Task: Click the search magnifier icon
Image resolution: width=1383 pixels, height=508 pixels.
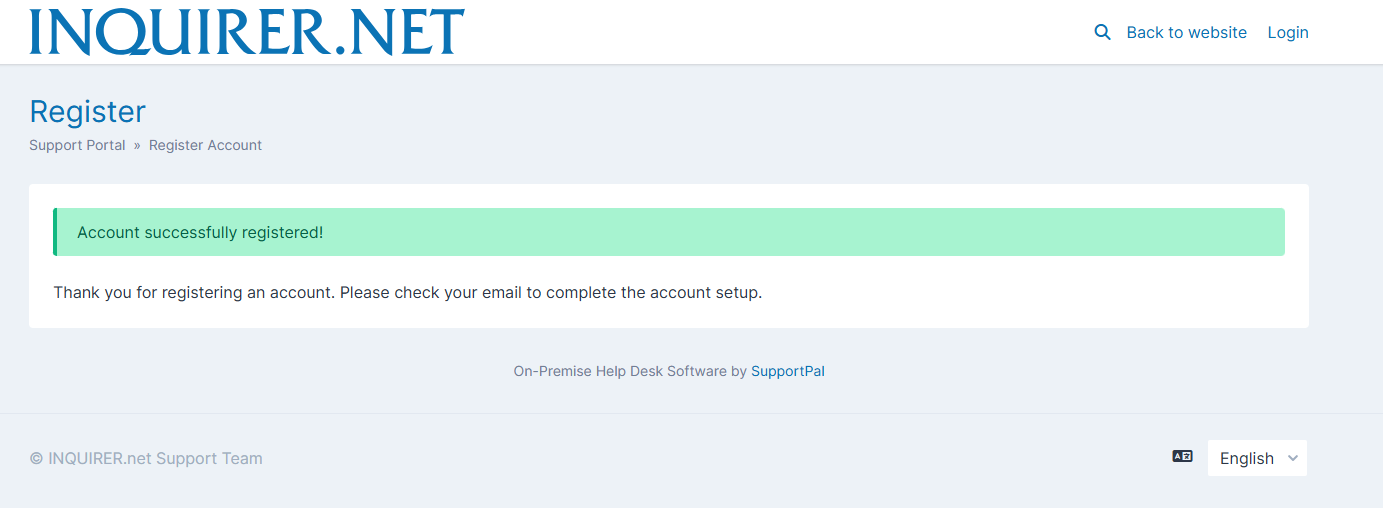Action: tap(1103, 32)
